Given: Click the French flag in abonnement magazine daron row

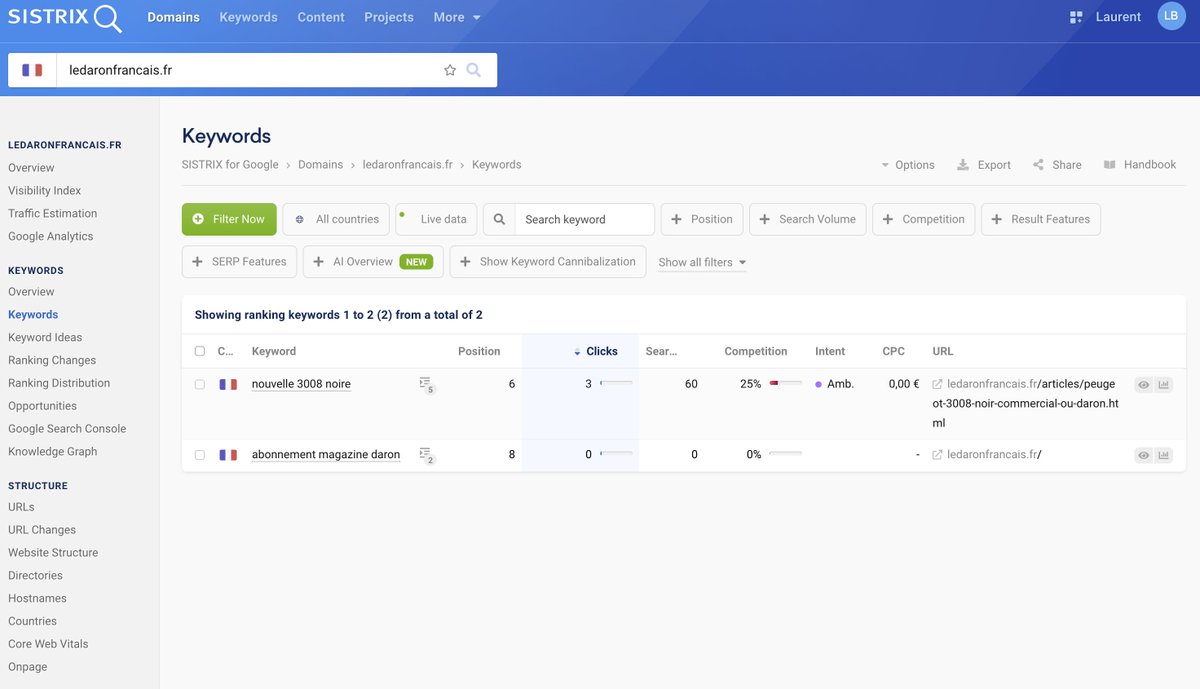Looking at the screenshot, I should 228,455.
